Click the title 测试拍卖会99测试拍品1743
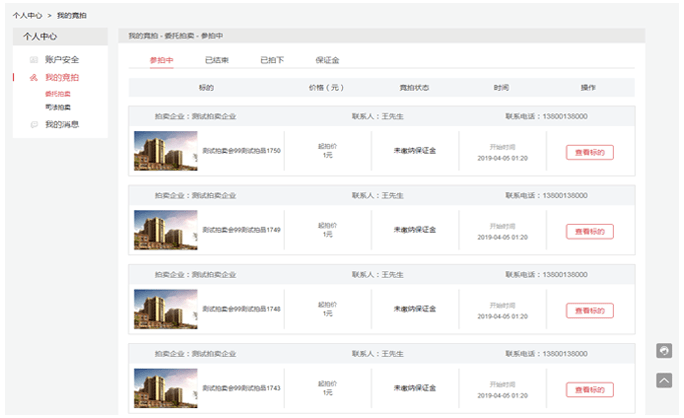 pos(242,388)
